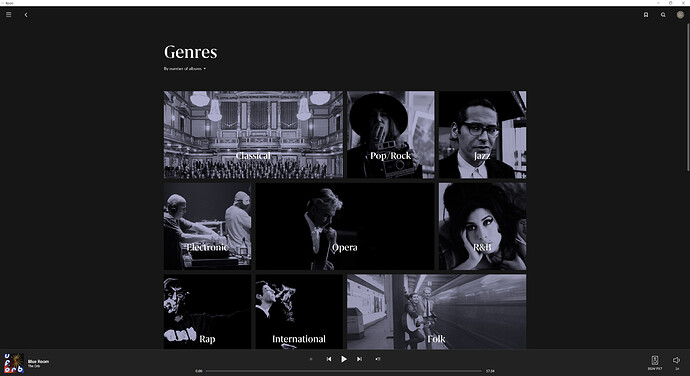Image resolution: width=690 pixels, height=376 pixels.
Task: Open the Folk genre tile
Action: click(437, 312)
